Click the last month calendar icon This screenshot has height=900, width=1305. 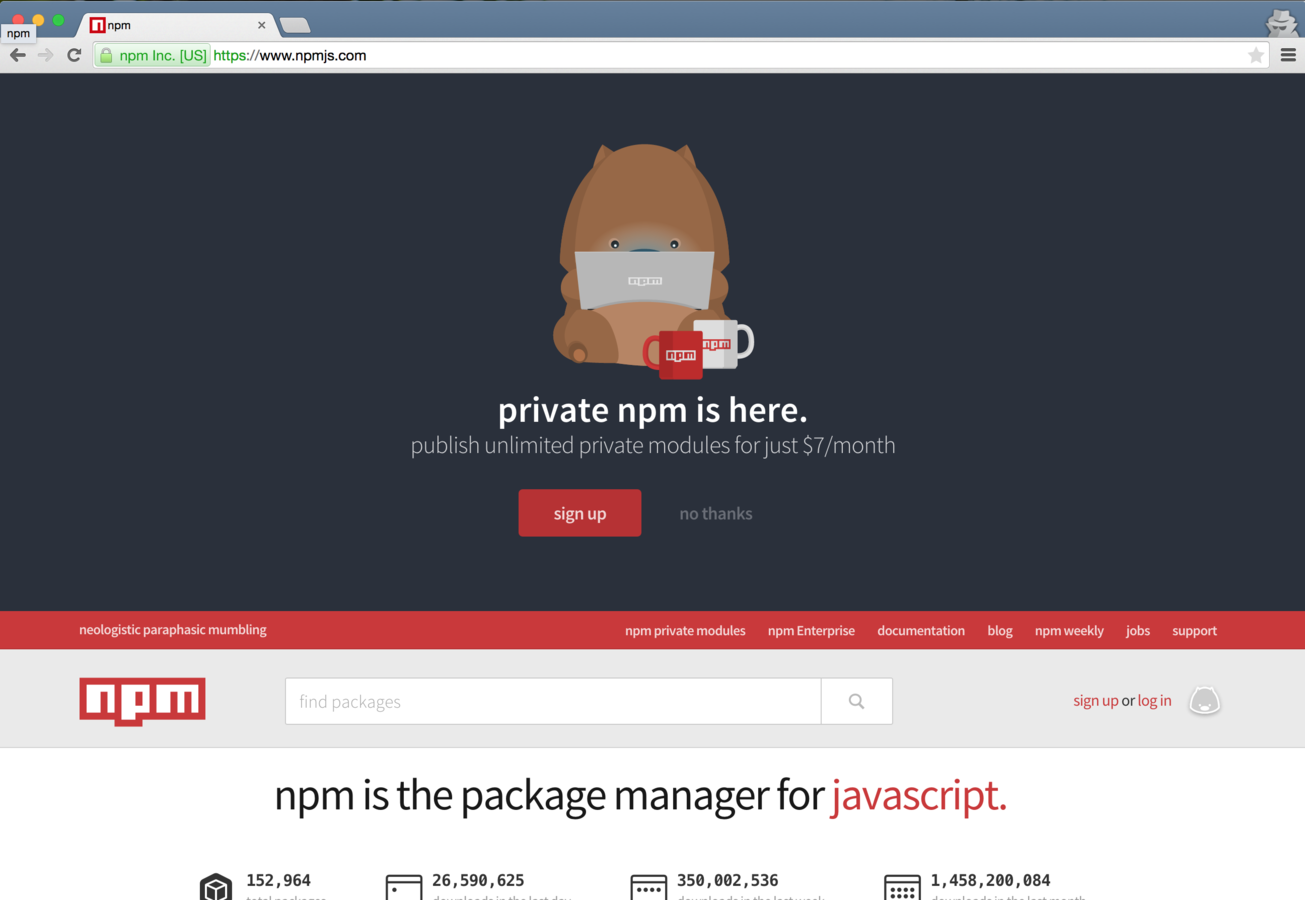pyautogui.click(x=902, y=887)
